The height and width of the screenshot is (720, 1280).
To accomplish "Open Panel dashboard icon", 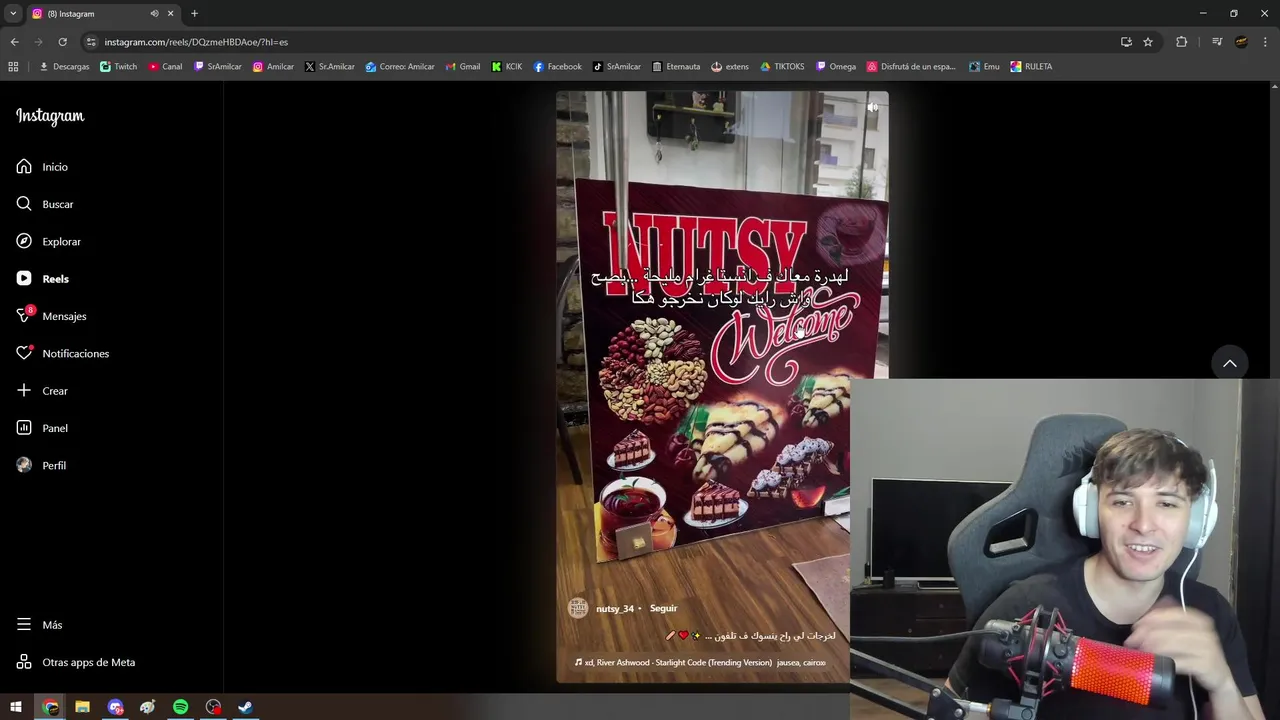I will point(24,428).
